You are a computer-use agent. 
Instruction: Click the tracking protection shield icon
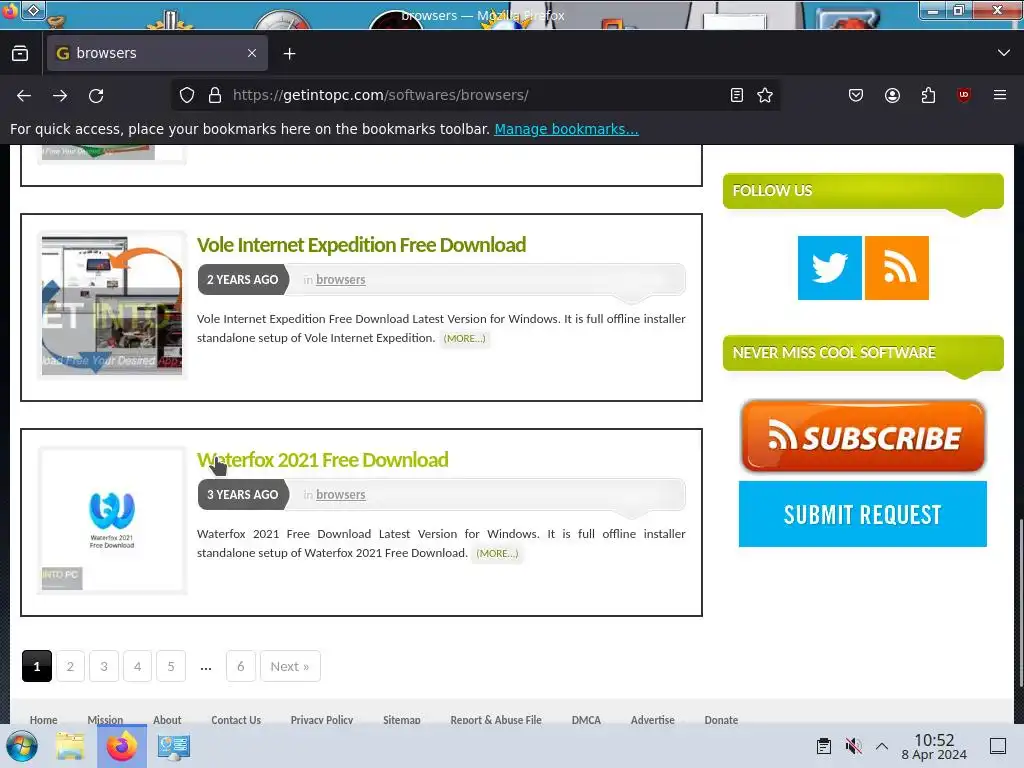click(187, 95)
